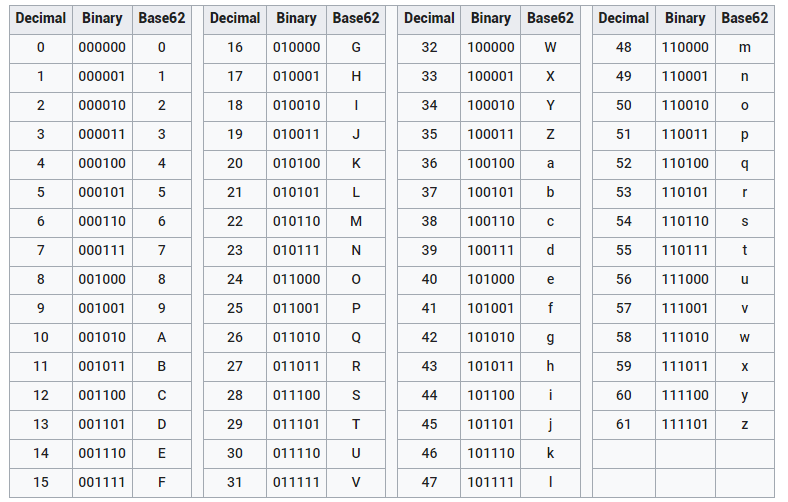788x502 pixels.
Task: Select Base62 character lowercase w
Action: 745,338
